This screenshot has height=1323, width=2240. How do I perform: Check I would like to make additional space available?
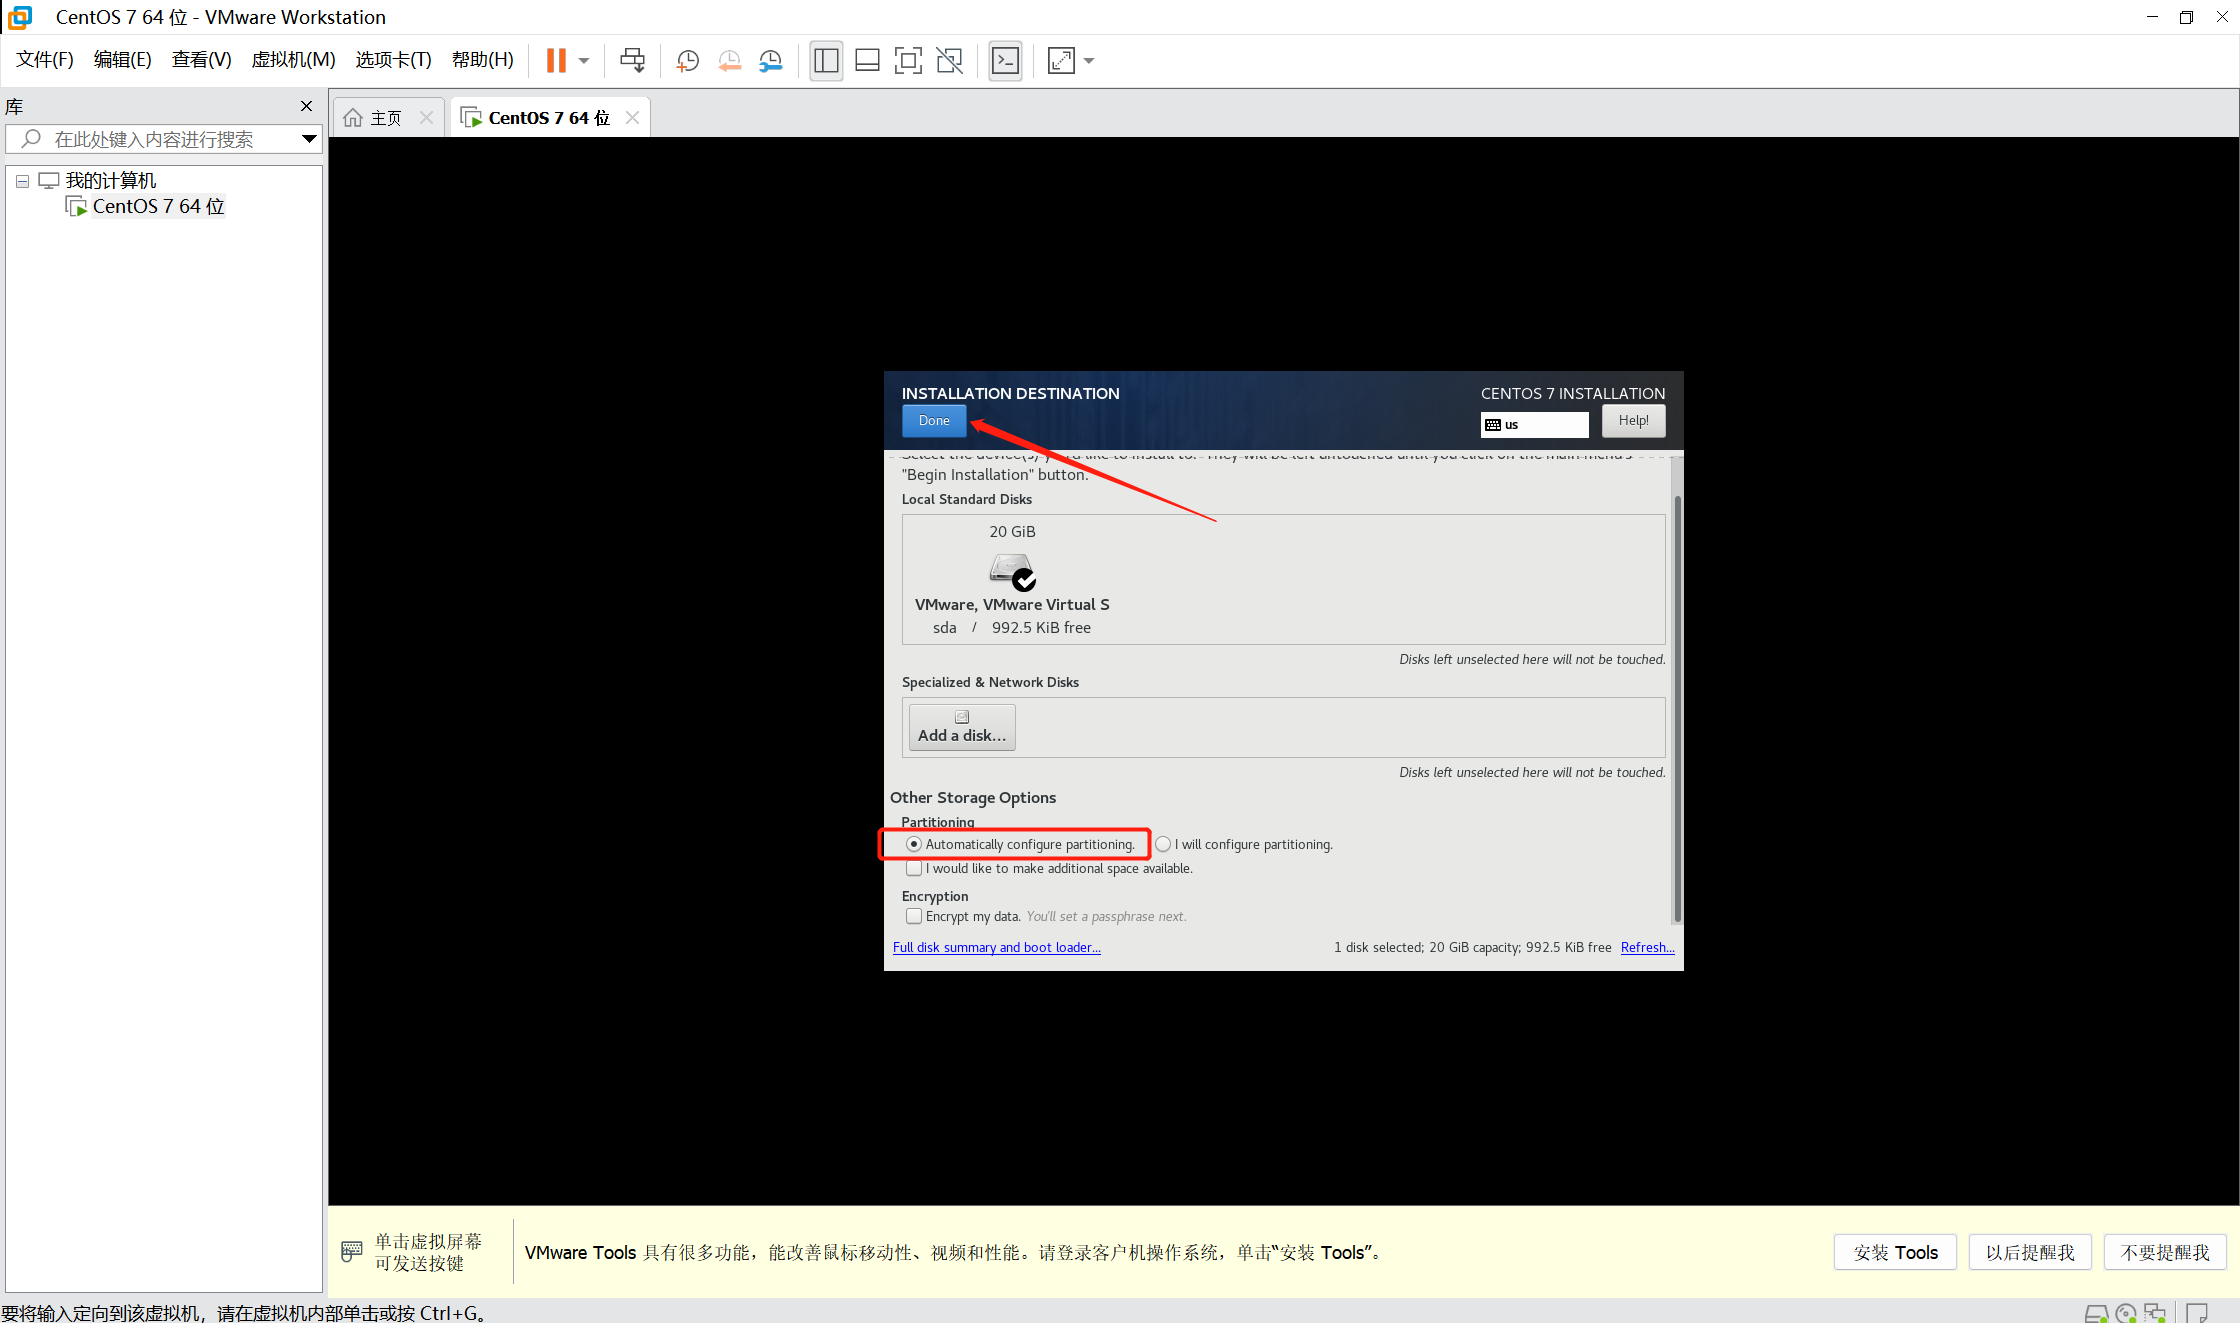tap(913, 868)
